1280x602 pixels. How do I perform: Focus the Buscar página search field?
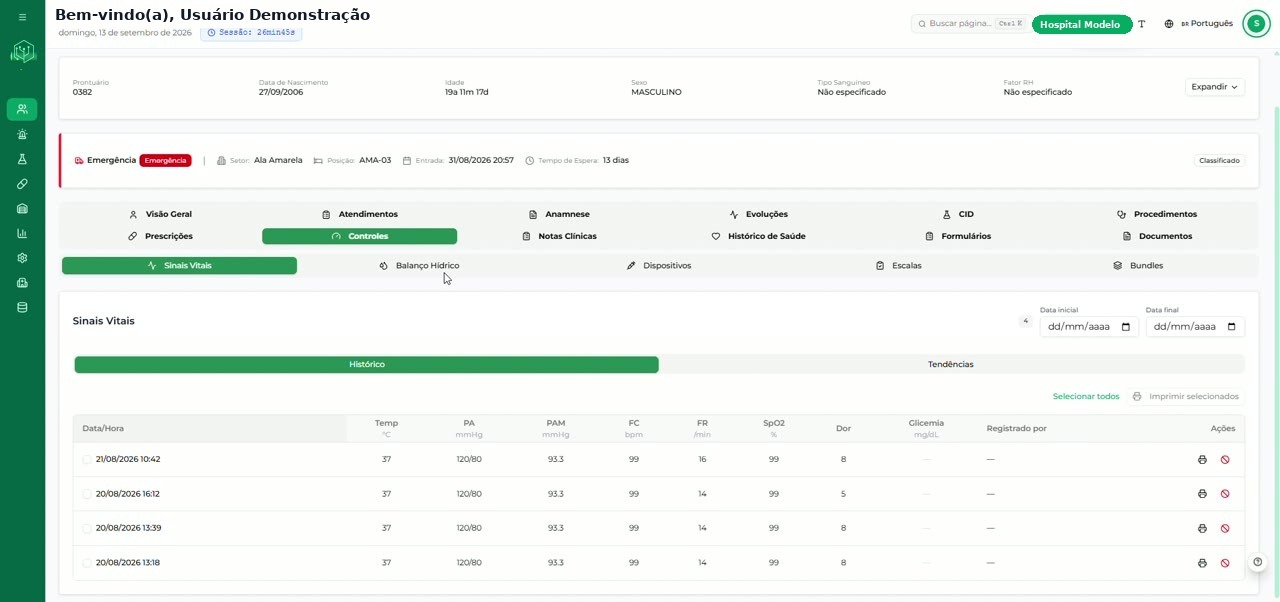point(968,24)
